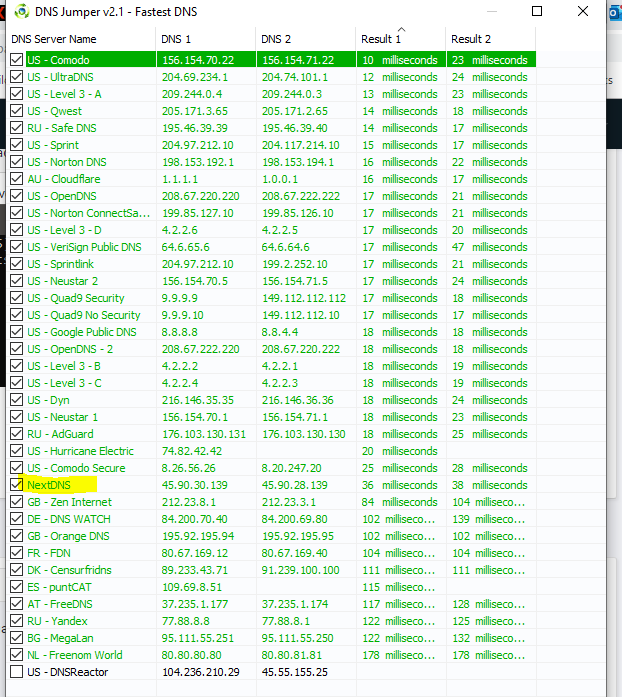This screenshot has width=622, height=697.
Task: Click NextDNS address 45.90.30.139
Action: [x=195, y=485]
